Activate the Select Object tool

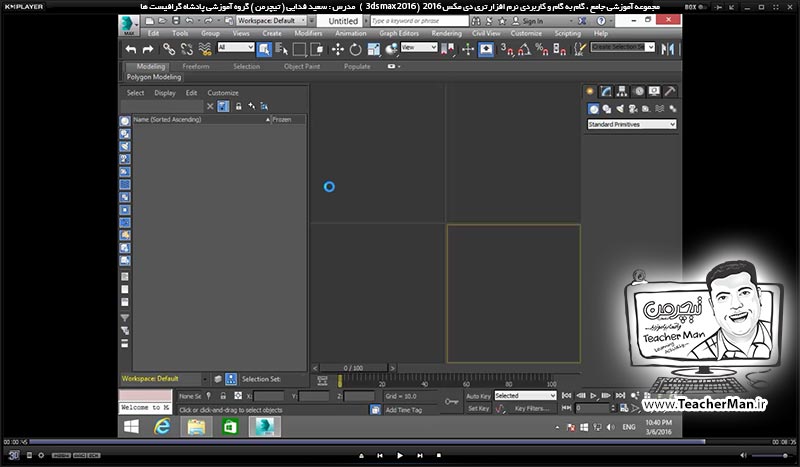click(264, 49)
